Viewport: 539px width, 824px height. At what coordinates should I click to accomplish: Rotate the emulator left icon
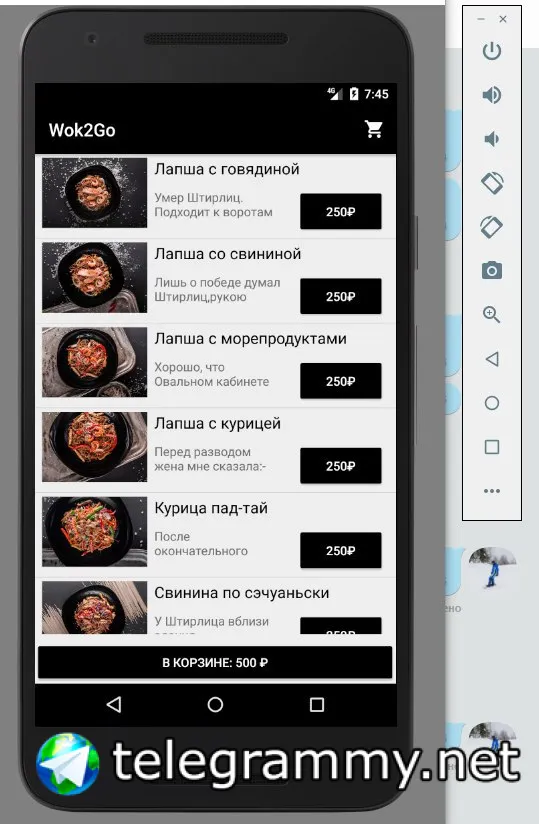[x=492, y=183]
